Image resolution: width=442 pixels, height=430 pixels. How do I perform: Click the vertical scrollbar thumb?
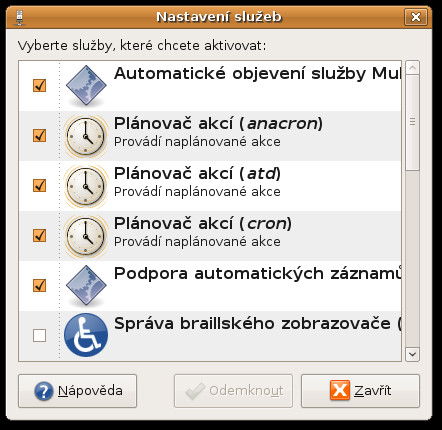click(x=412, y=123)
